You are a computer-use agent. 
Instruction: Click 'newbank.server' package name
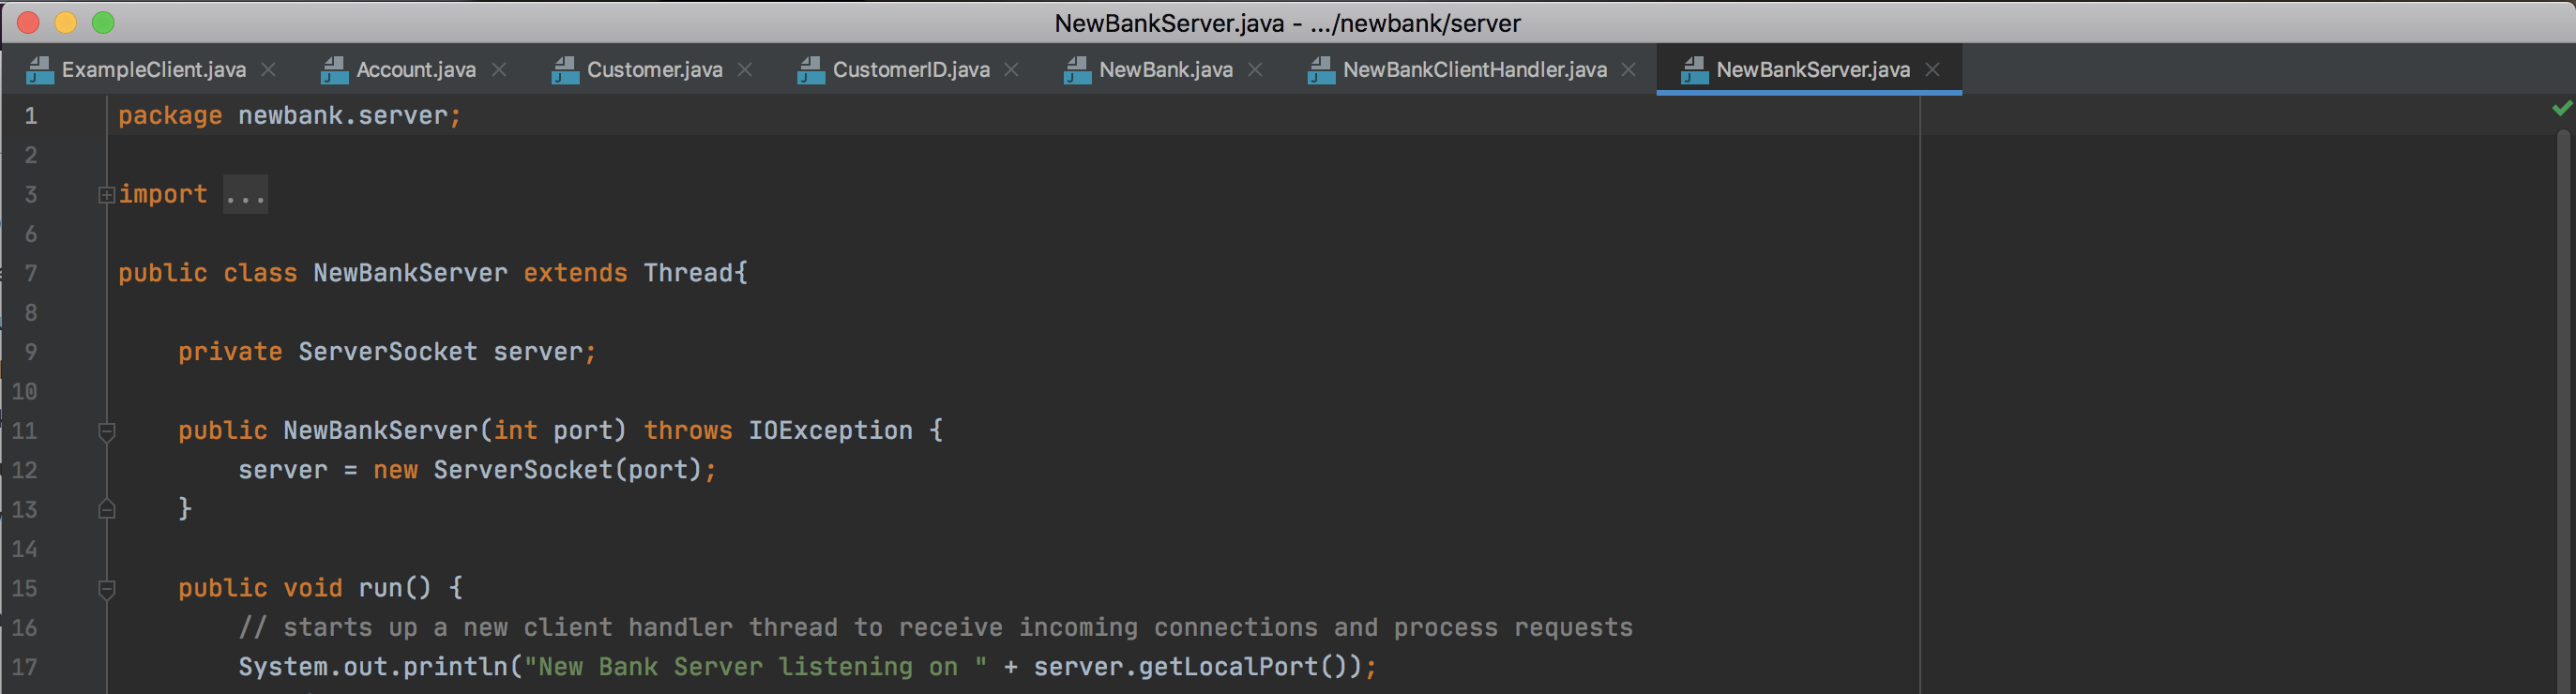pos(343,116)
